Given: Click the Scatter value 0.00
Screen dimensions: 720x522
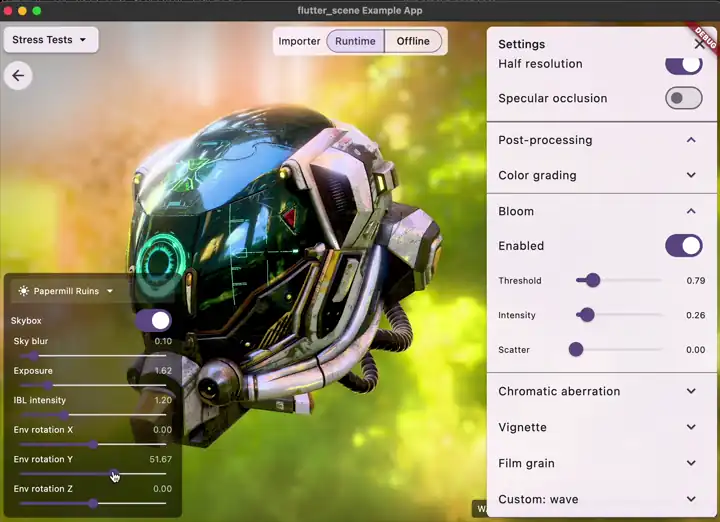Looking at the screenshot, I should coord(696,350).
